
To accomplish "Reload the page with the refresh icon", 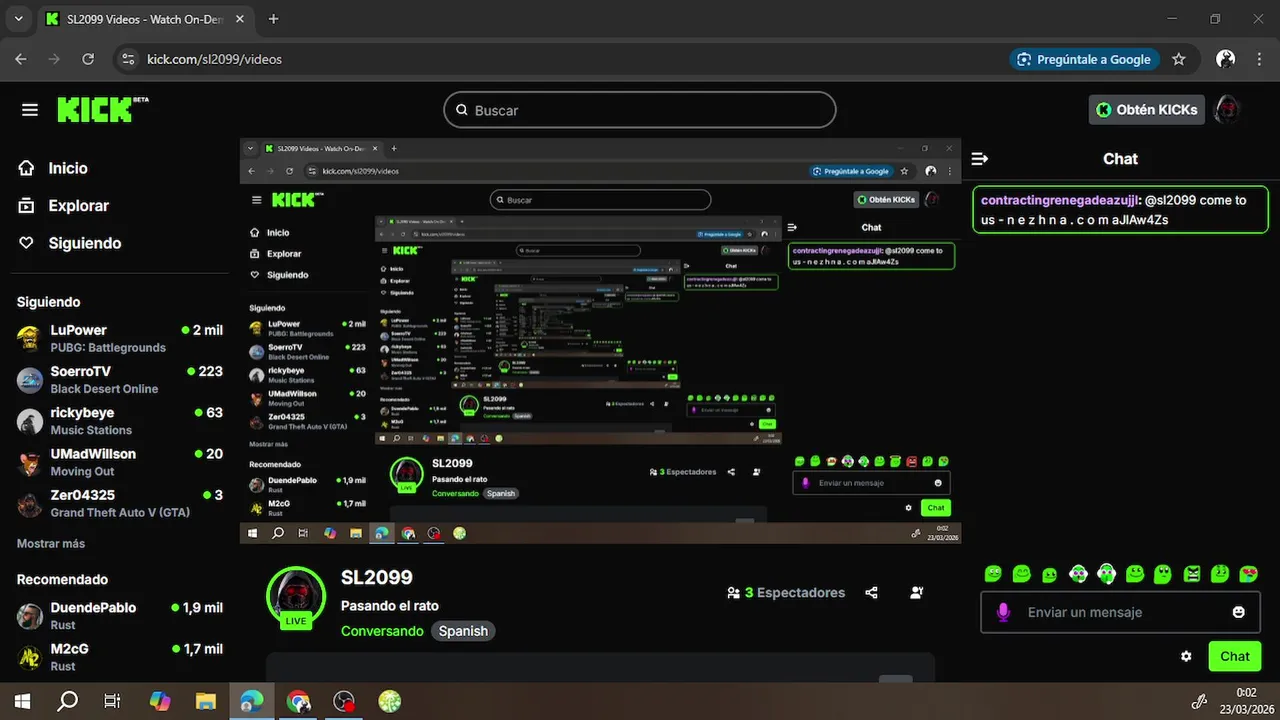I will [x=88, y=59].
